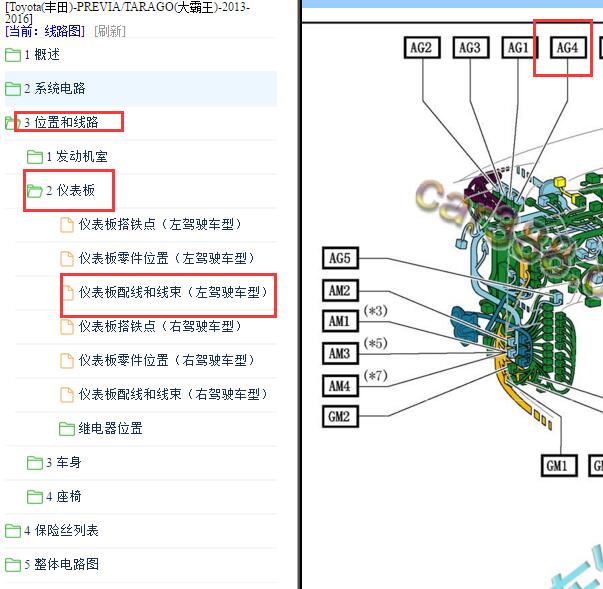Open the 3 车身 subsection

(64, 463)
